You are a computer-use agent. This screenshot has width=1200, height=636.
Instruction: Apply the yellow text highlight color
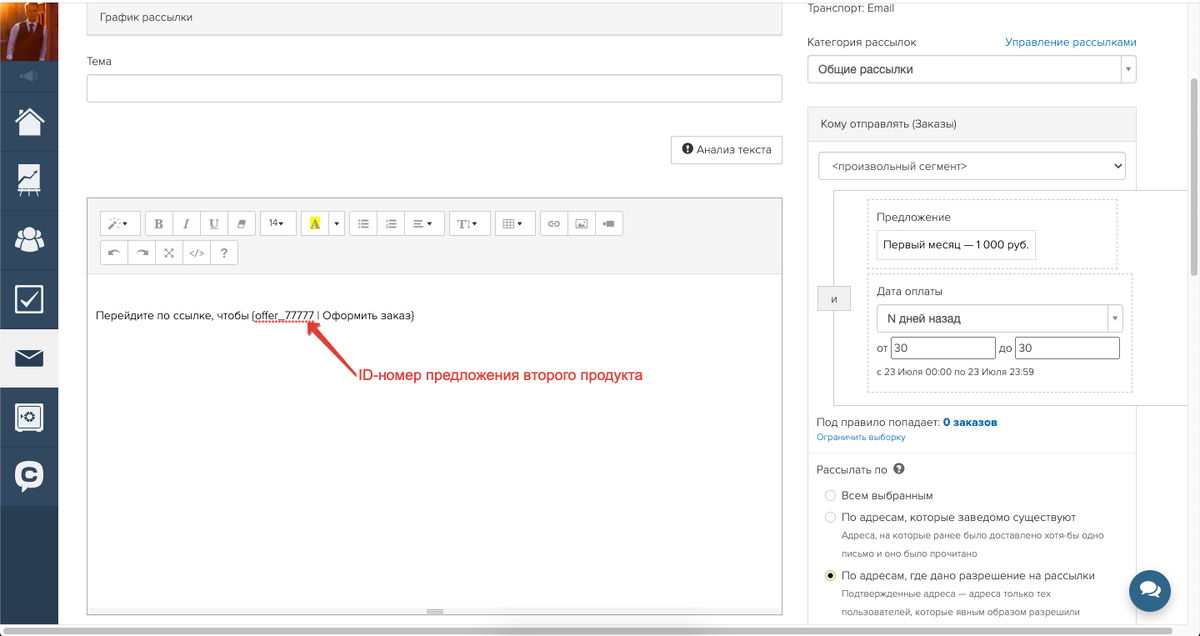pos(315,224)
